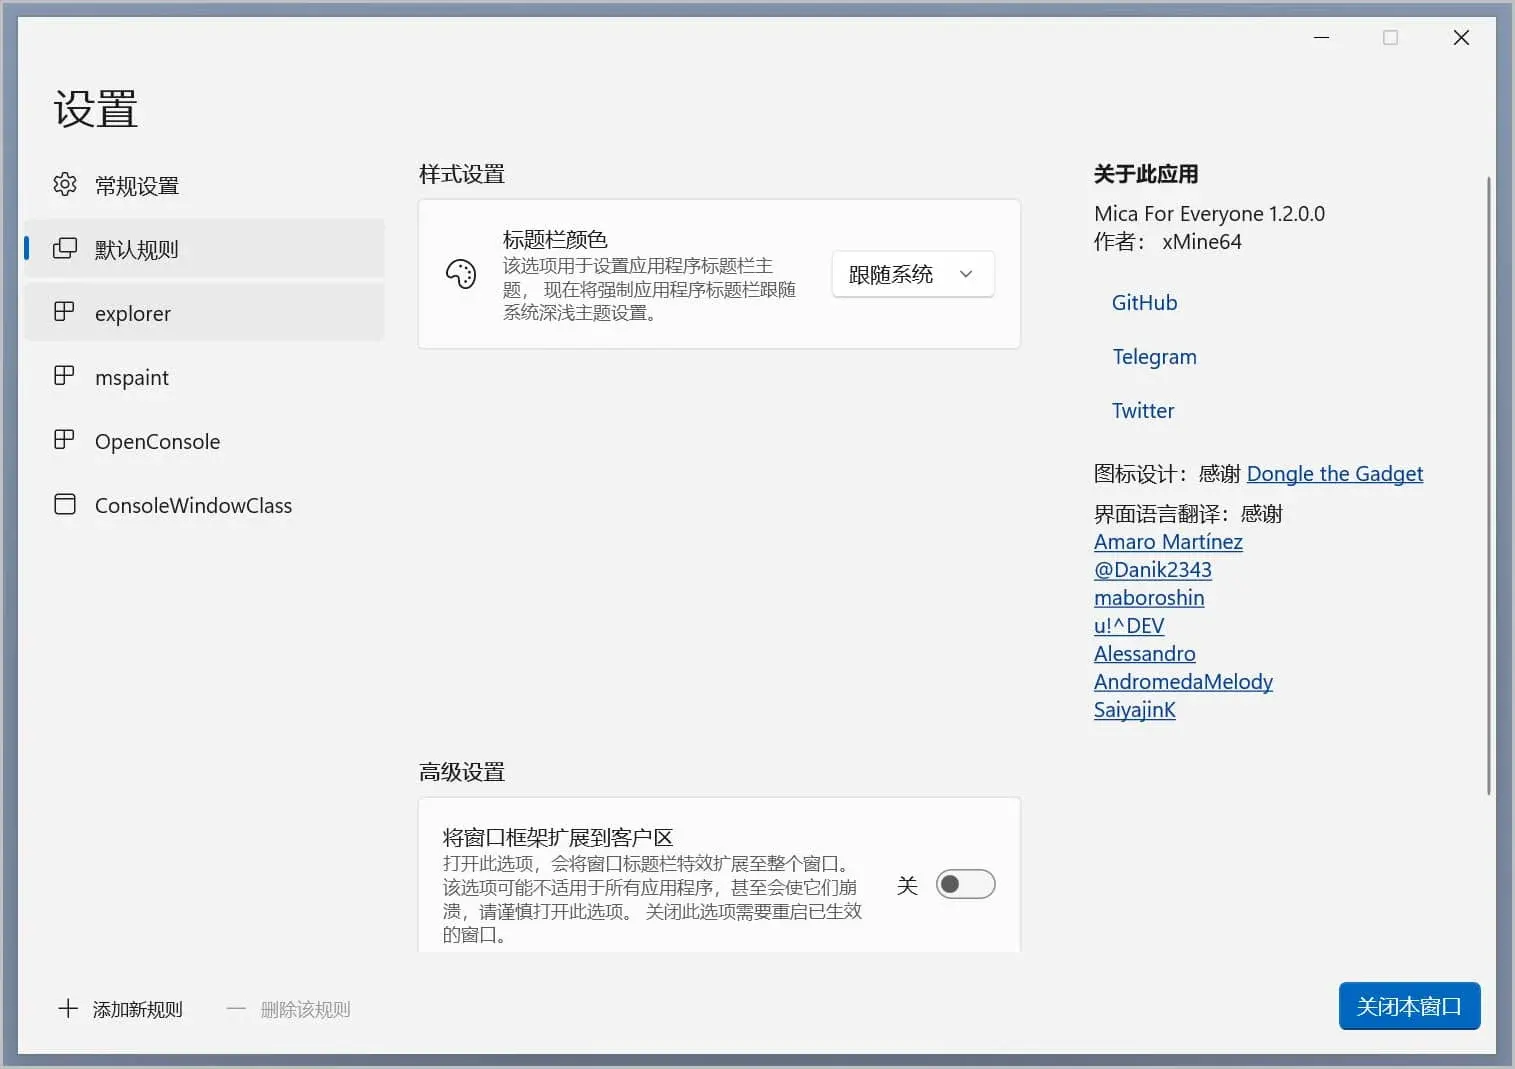Image resolution: width=1515 pixels, height=1069 pixels.
Task: Click the mspaint rule icon
Action: (64, 376)
